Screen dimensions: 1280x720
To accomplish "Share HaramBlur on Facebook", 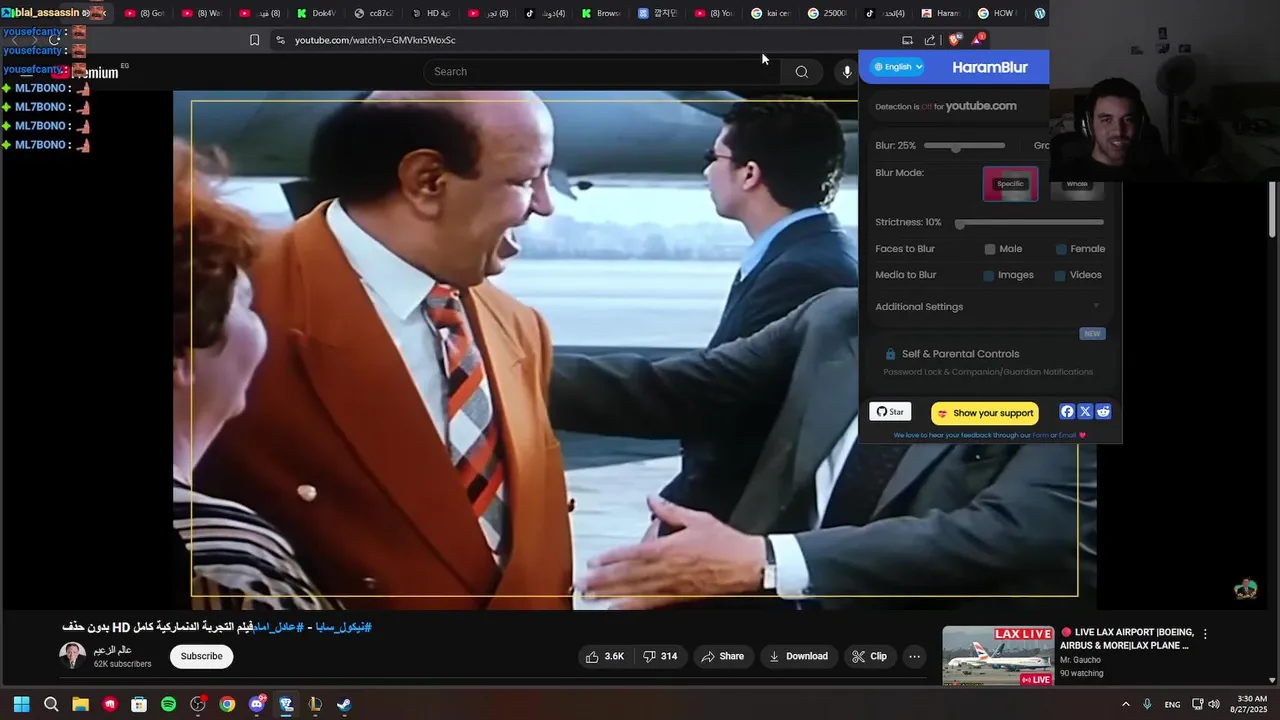I will pos(1067,412).
